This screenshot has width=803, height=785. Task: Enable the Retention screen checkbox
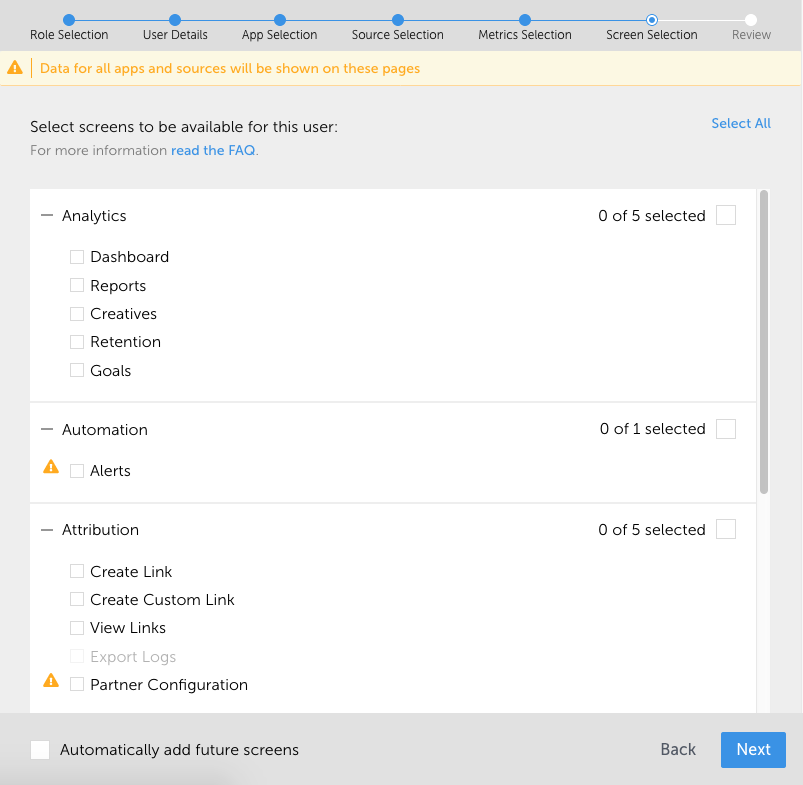tap(77, 342)
